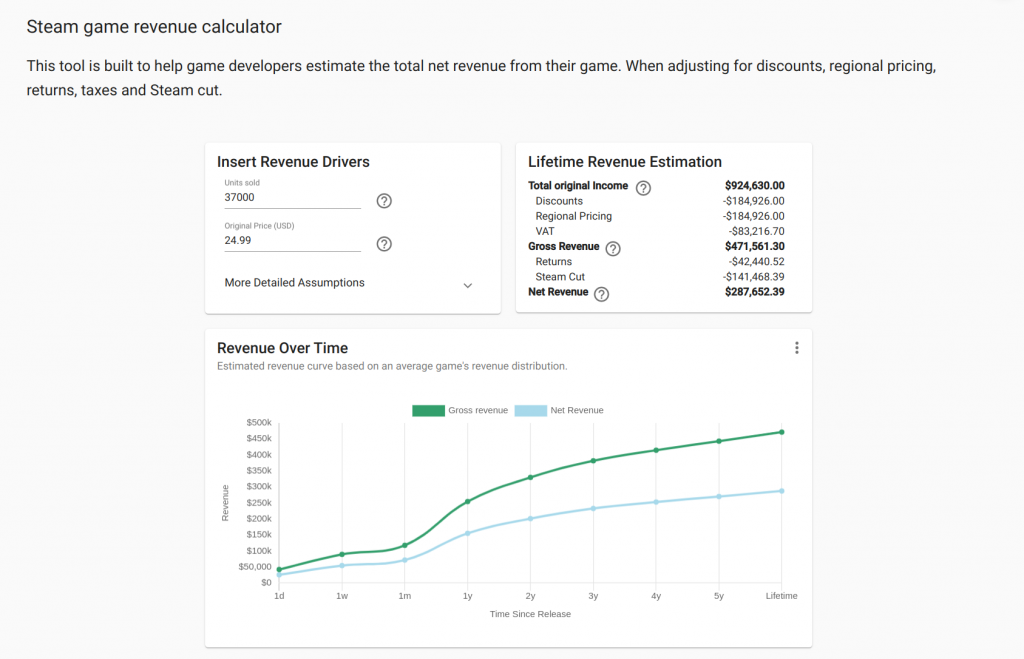
Task: Click the gross revenue data point at Lifetime
Action: [782, 432]
